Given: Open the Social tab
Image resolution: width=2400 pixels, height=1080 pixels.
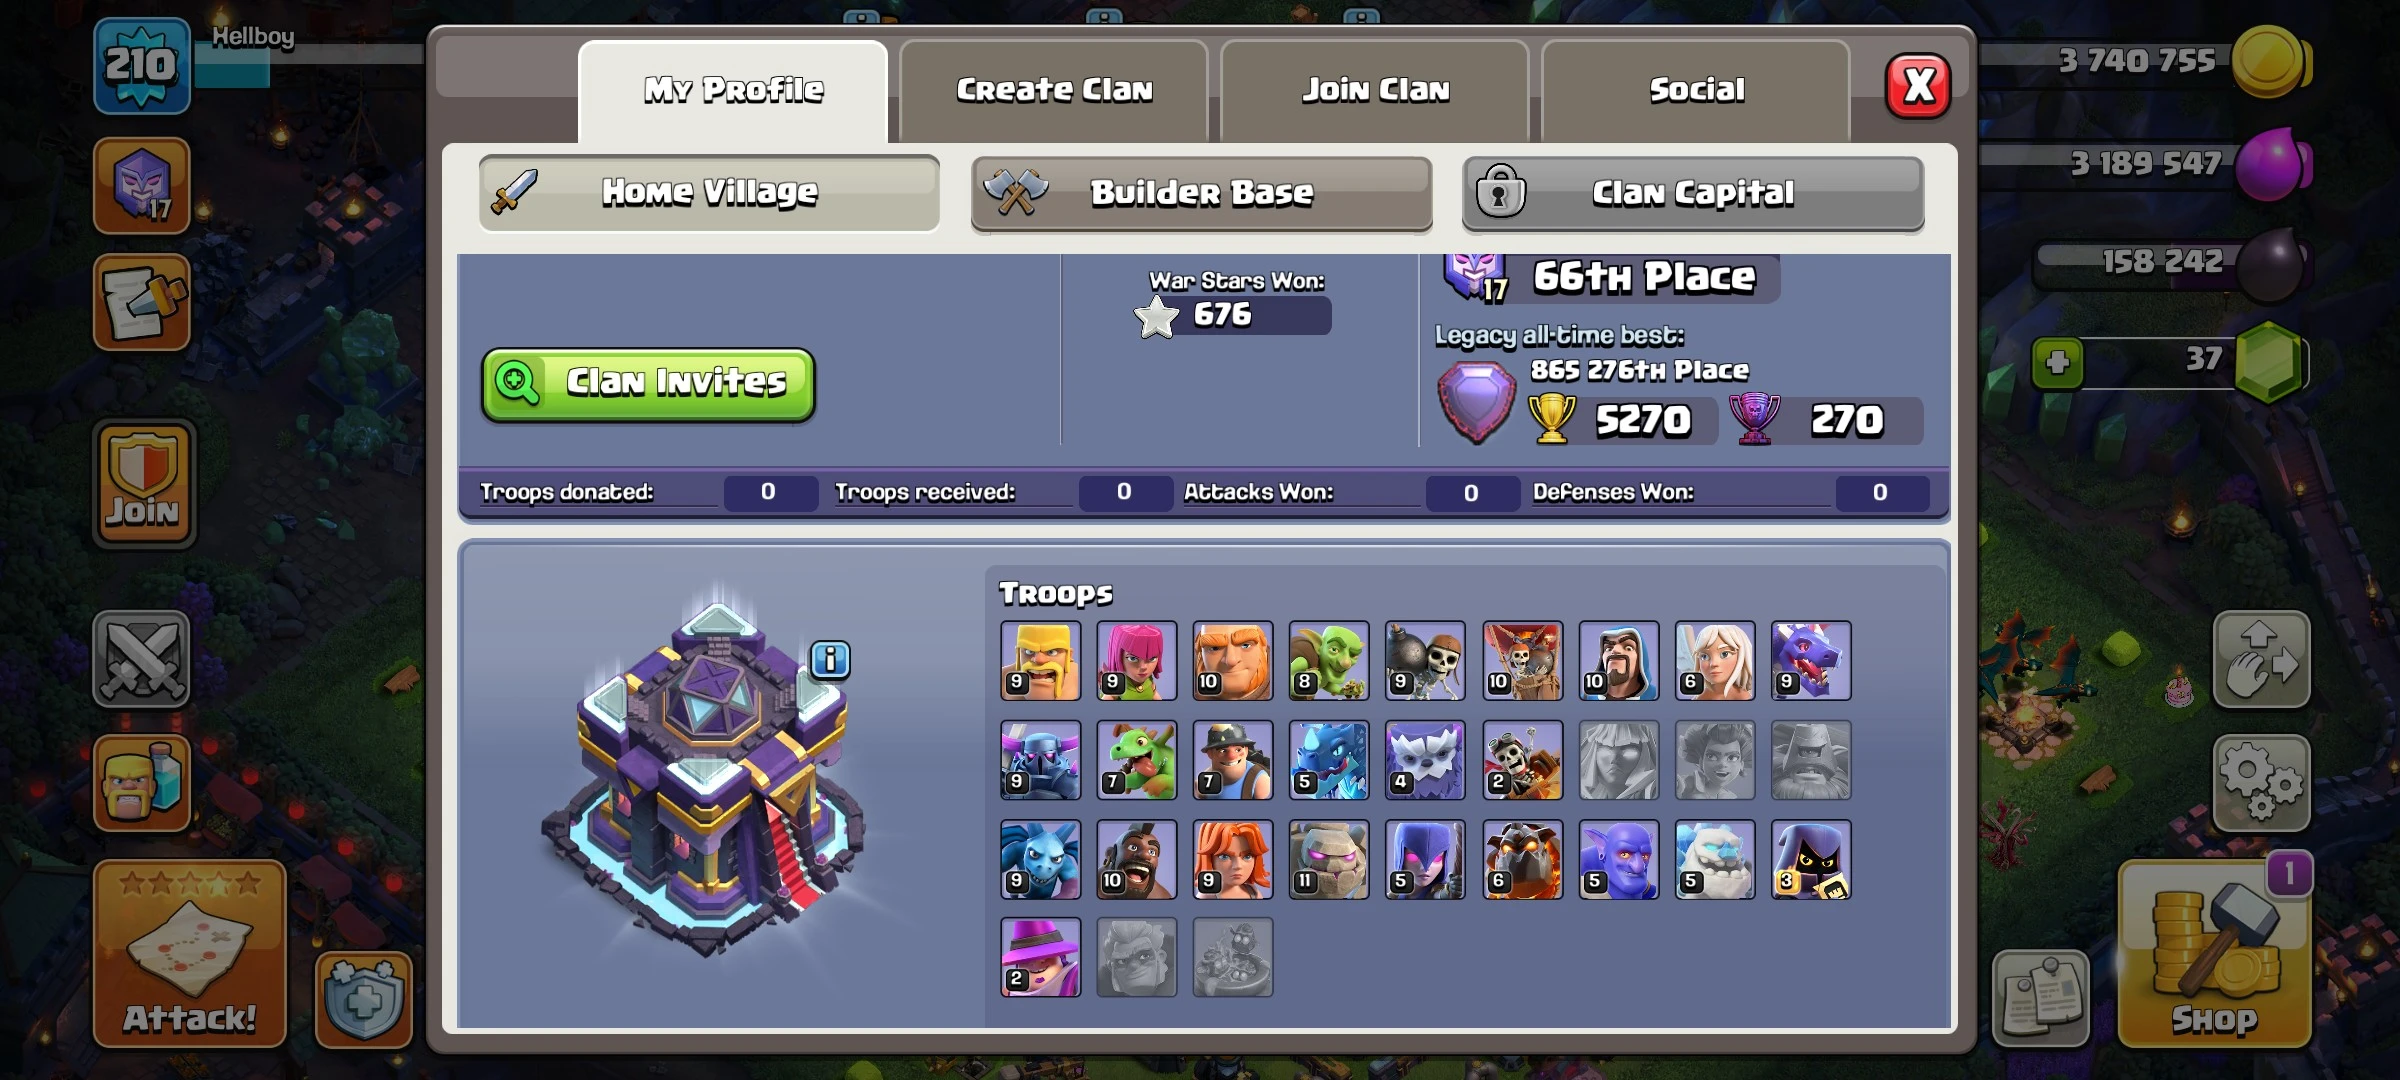Looking at the screenshot, I should point(1696,91).
